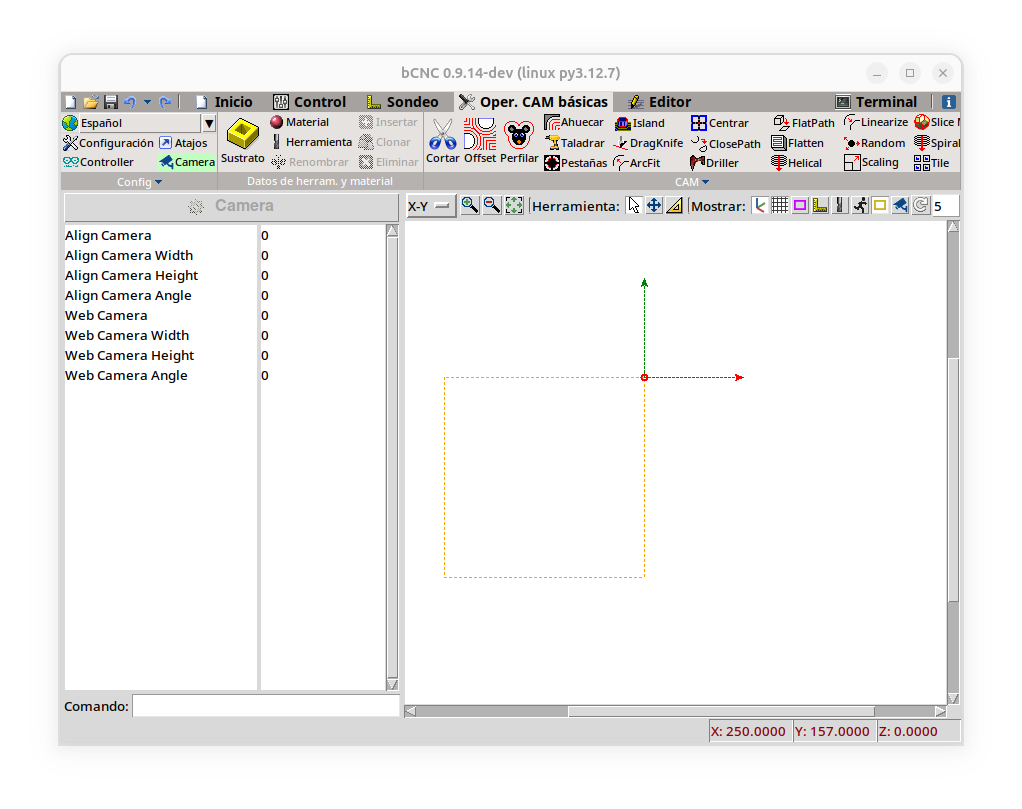The height and width of the screenshot is (809, 1022).
Task: Click the blue undo arrow
Action: (x=130, y=102)
